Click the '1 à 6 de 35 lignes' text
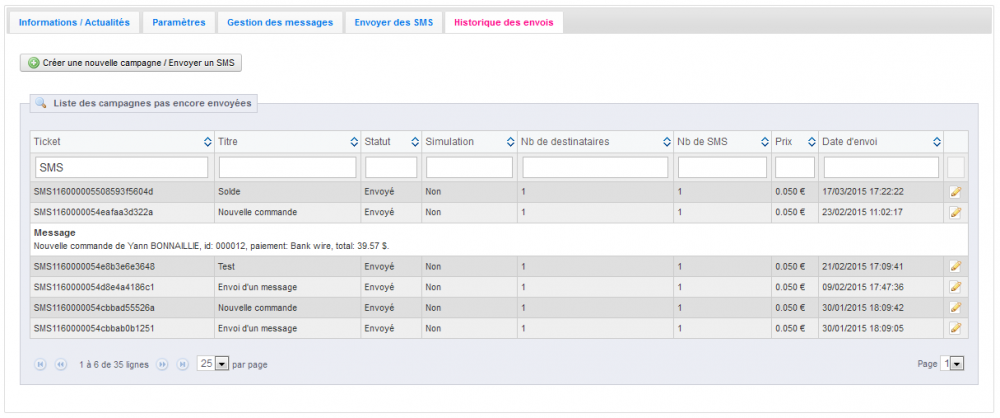1000x418 pixels. coord(114,365)
